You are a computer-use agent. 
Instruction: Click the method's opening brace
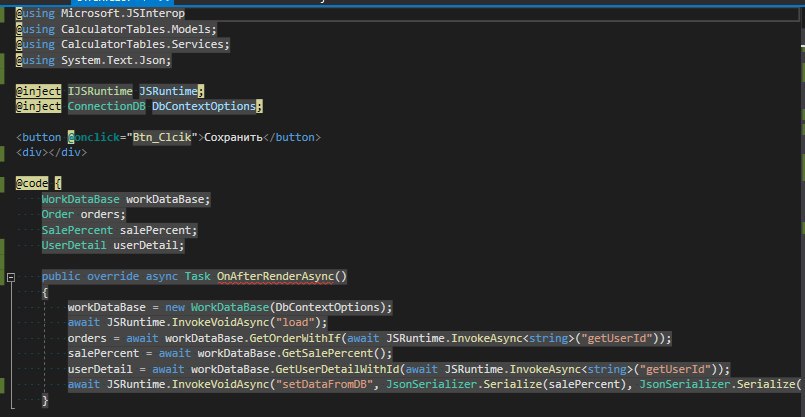coord(45,292)
